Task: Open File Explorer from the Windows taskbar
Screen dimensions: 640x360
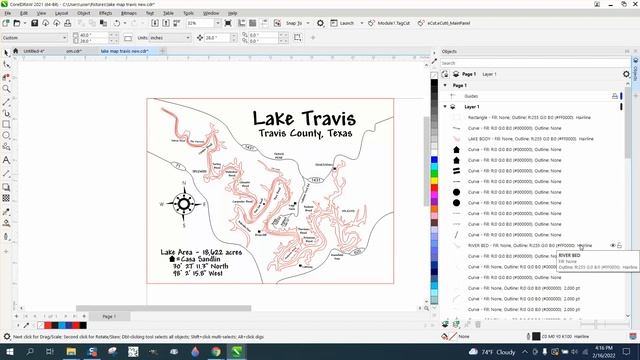Action: tap(71, 351)
